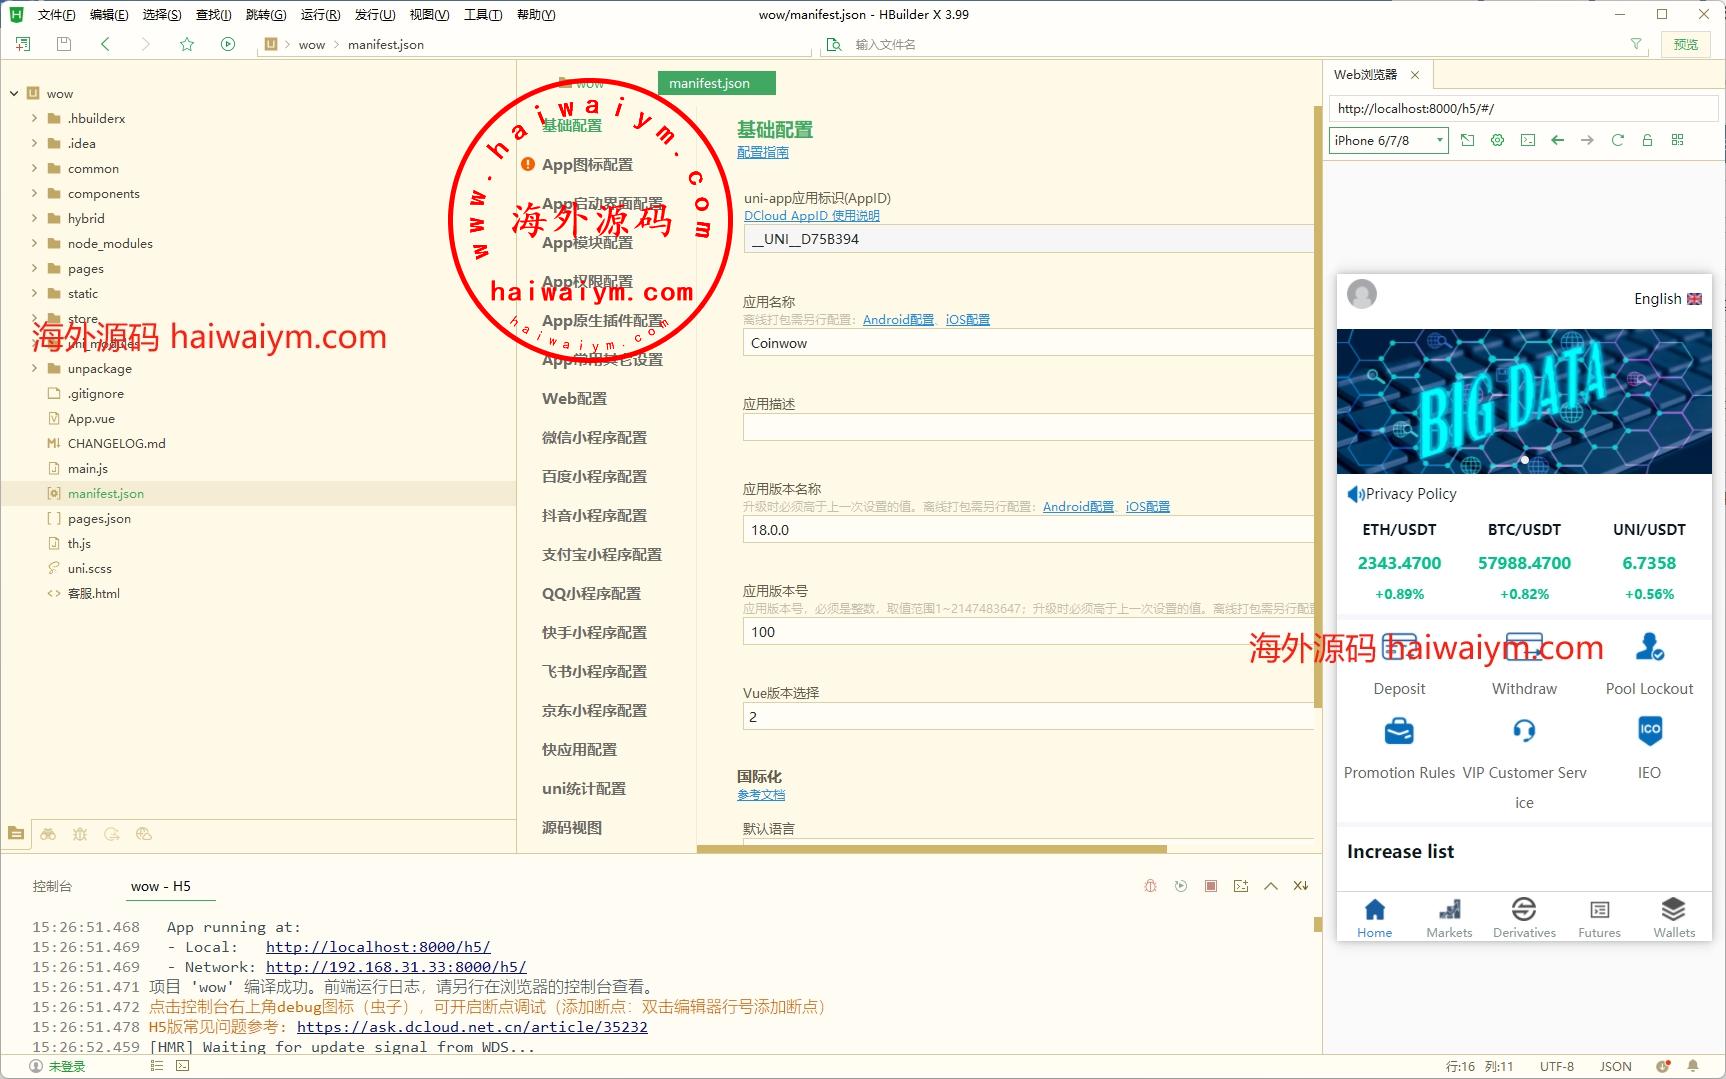Open the debug bug icon below file tree
Screen dimensions: 1726x1079
tap(80, 834)
